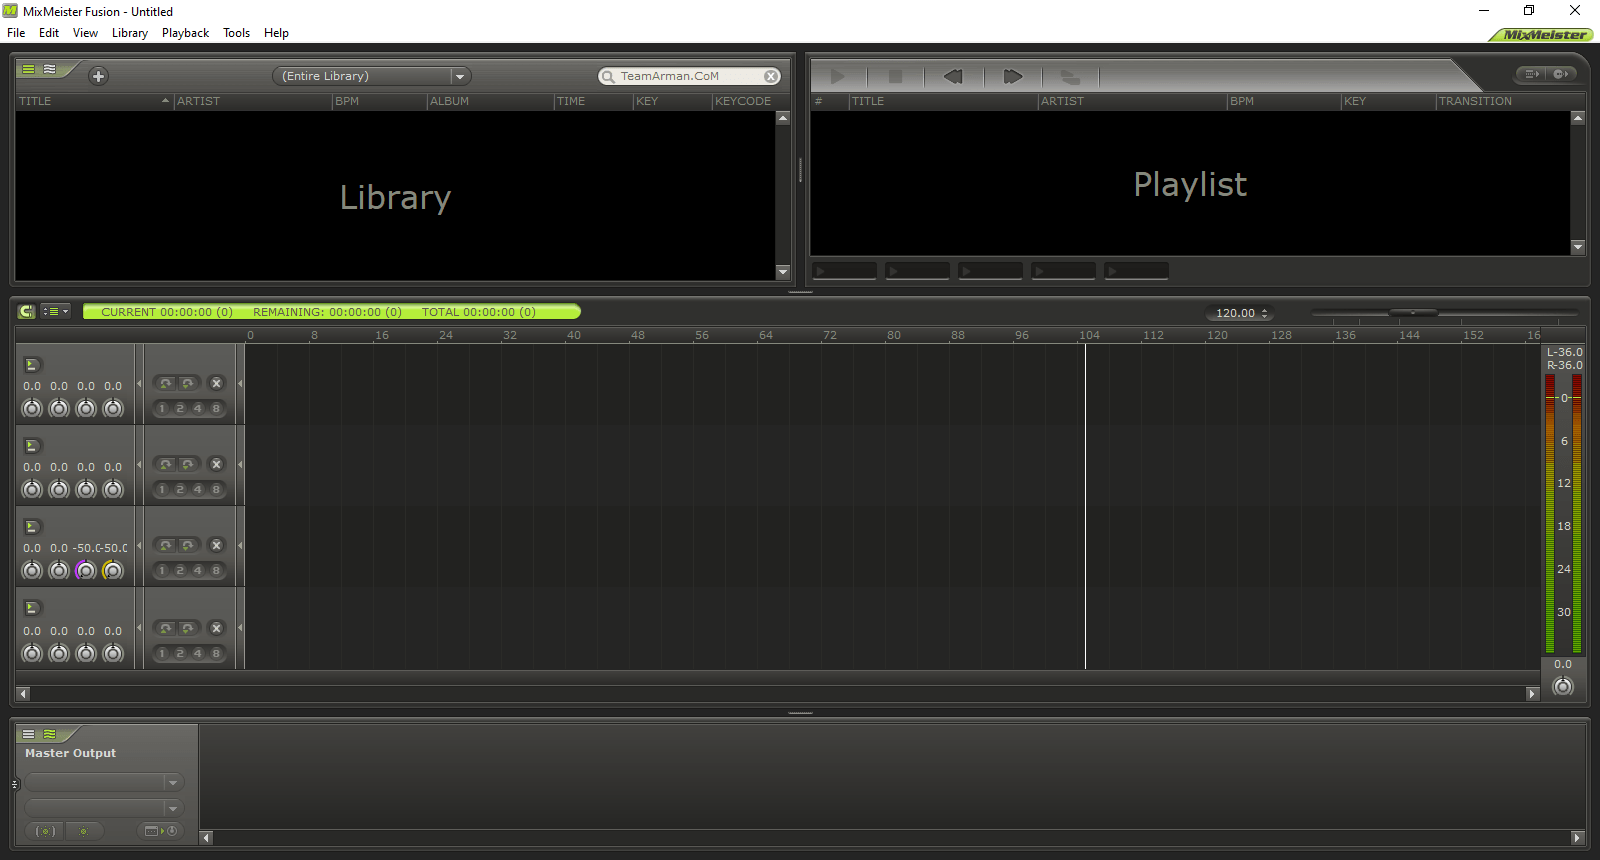Click the yellow-ringed knob on the third track
Screen dimensions: 1600x860
click(x=113, y=570)
